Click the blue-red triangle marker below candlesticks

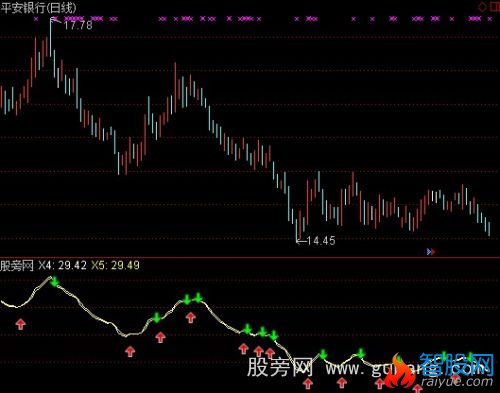[431, 252]
